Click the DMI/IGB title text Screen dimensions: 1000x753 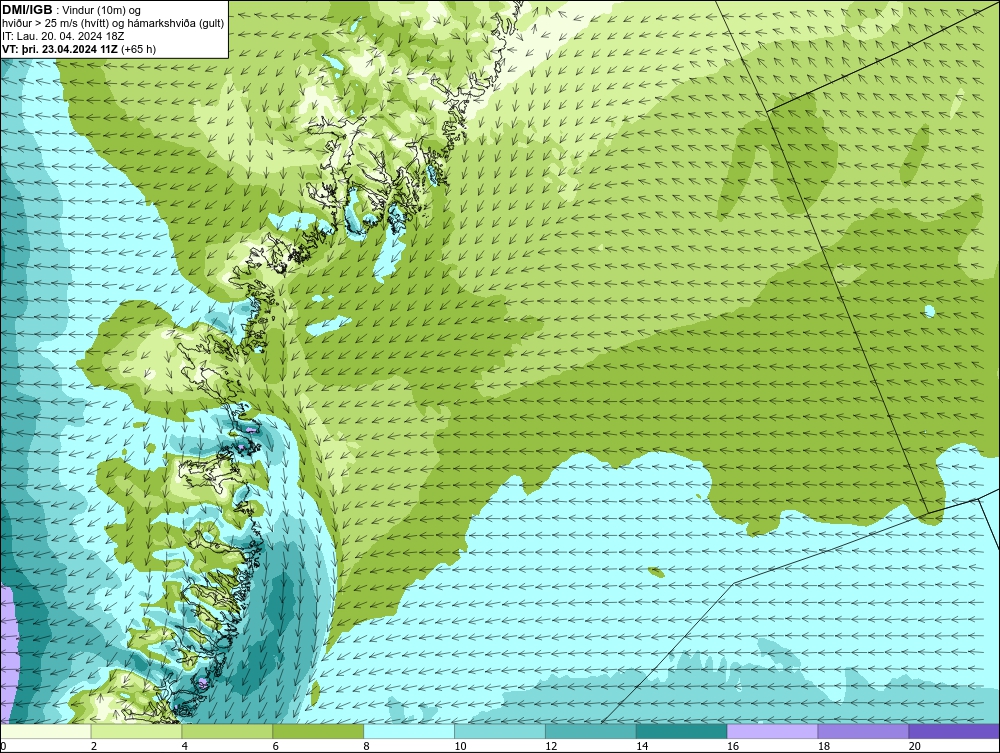coord(27,10)
